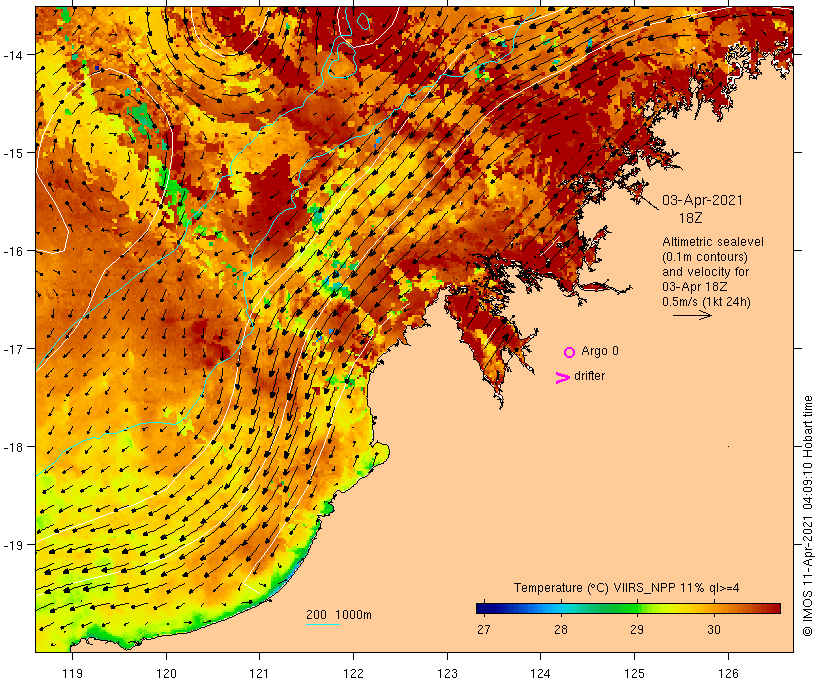Image resolution: width=820 pixels, height=680 pixels.
Task: Click the '(0.1m contours)' caption line
Action: pos(705,257)
